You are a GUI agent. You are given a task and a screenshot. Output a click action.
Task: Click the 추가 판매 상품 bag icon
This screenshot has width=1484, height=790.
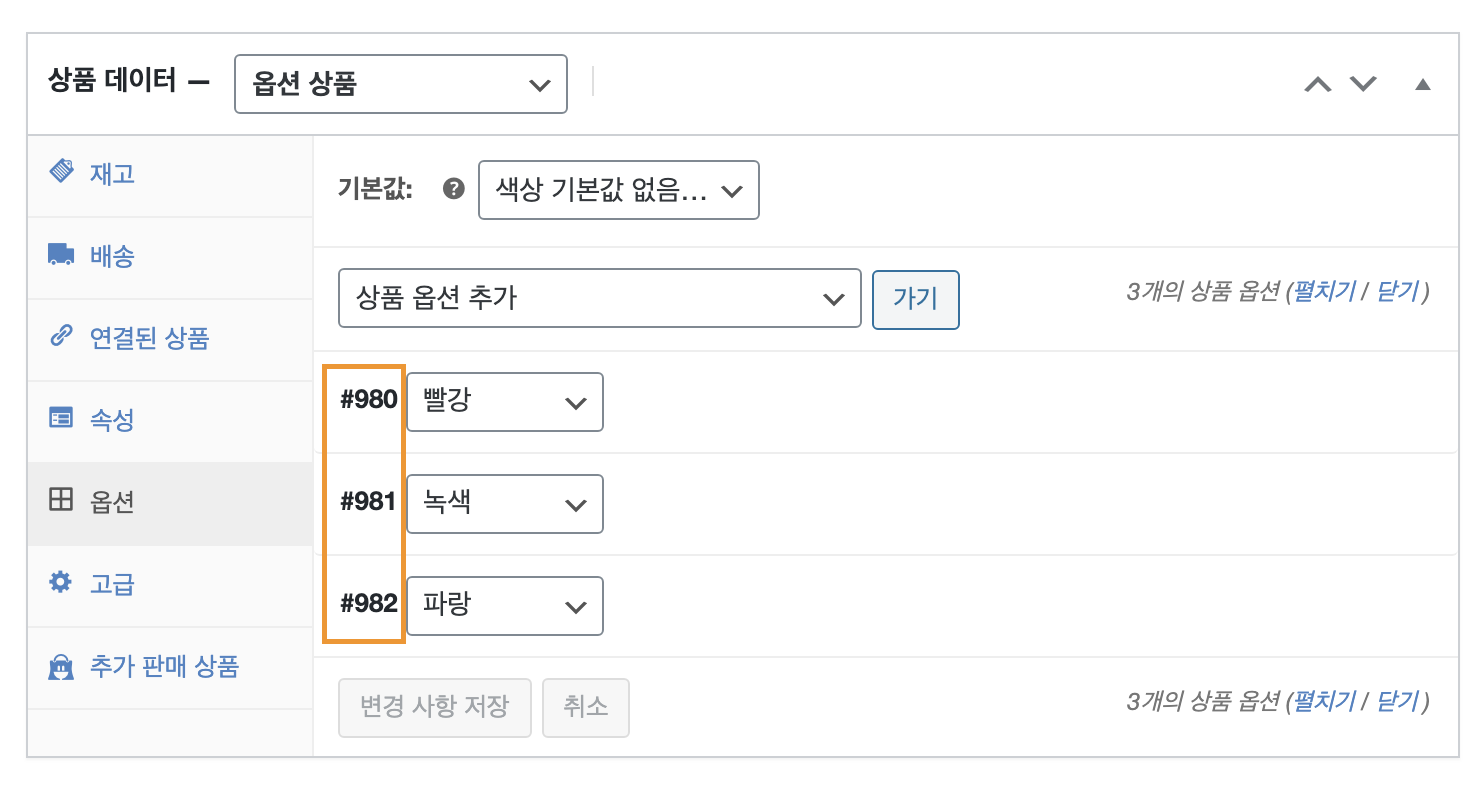tap(61, 667)
